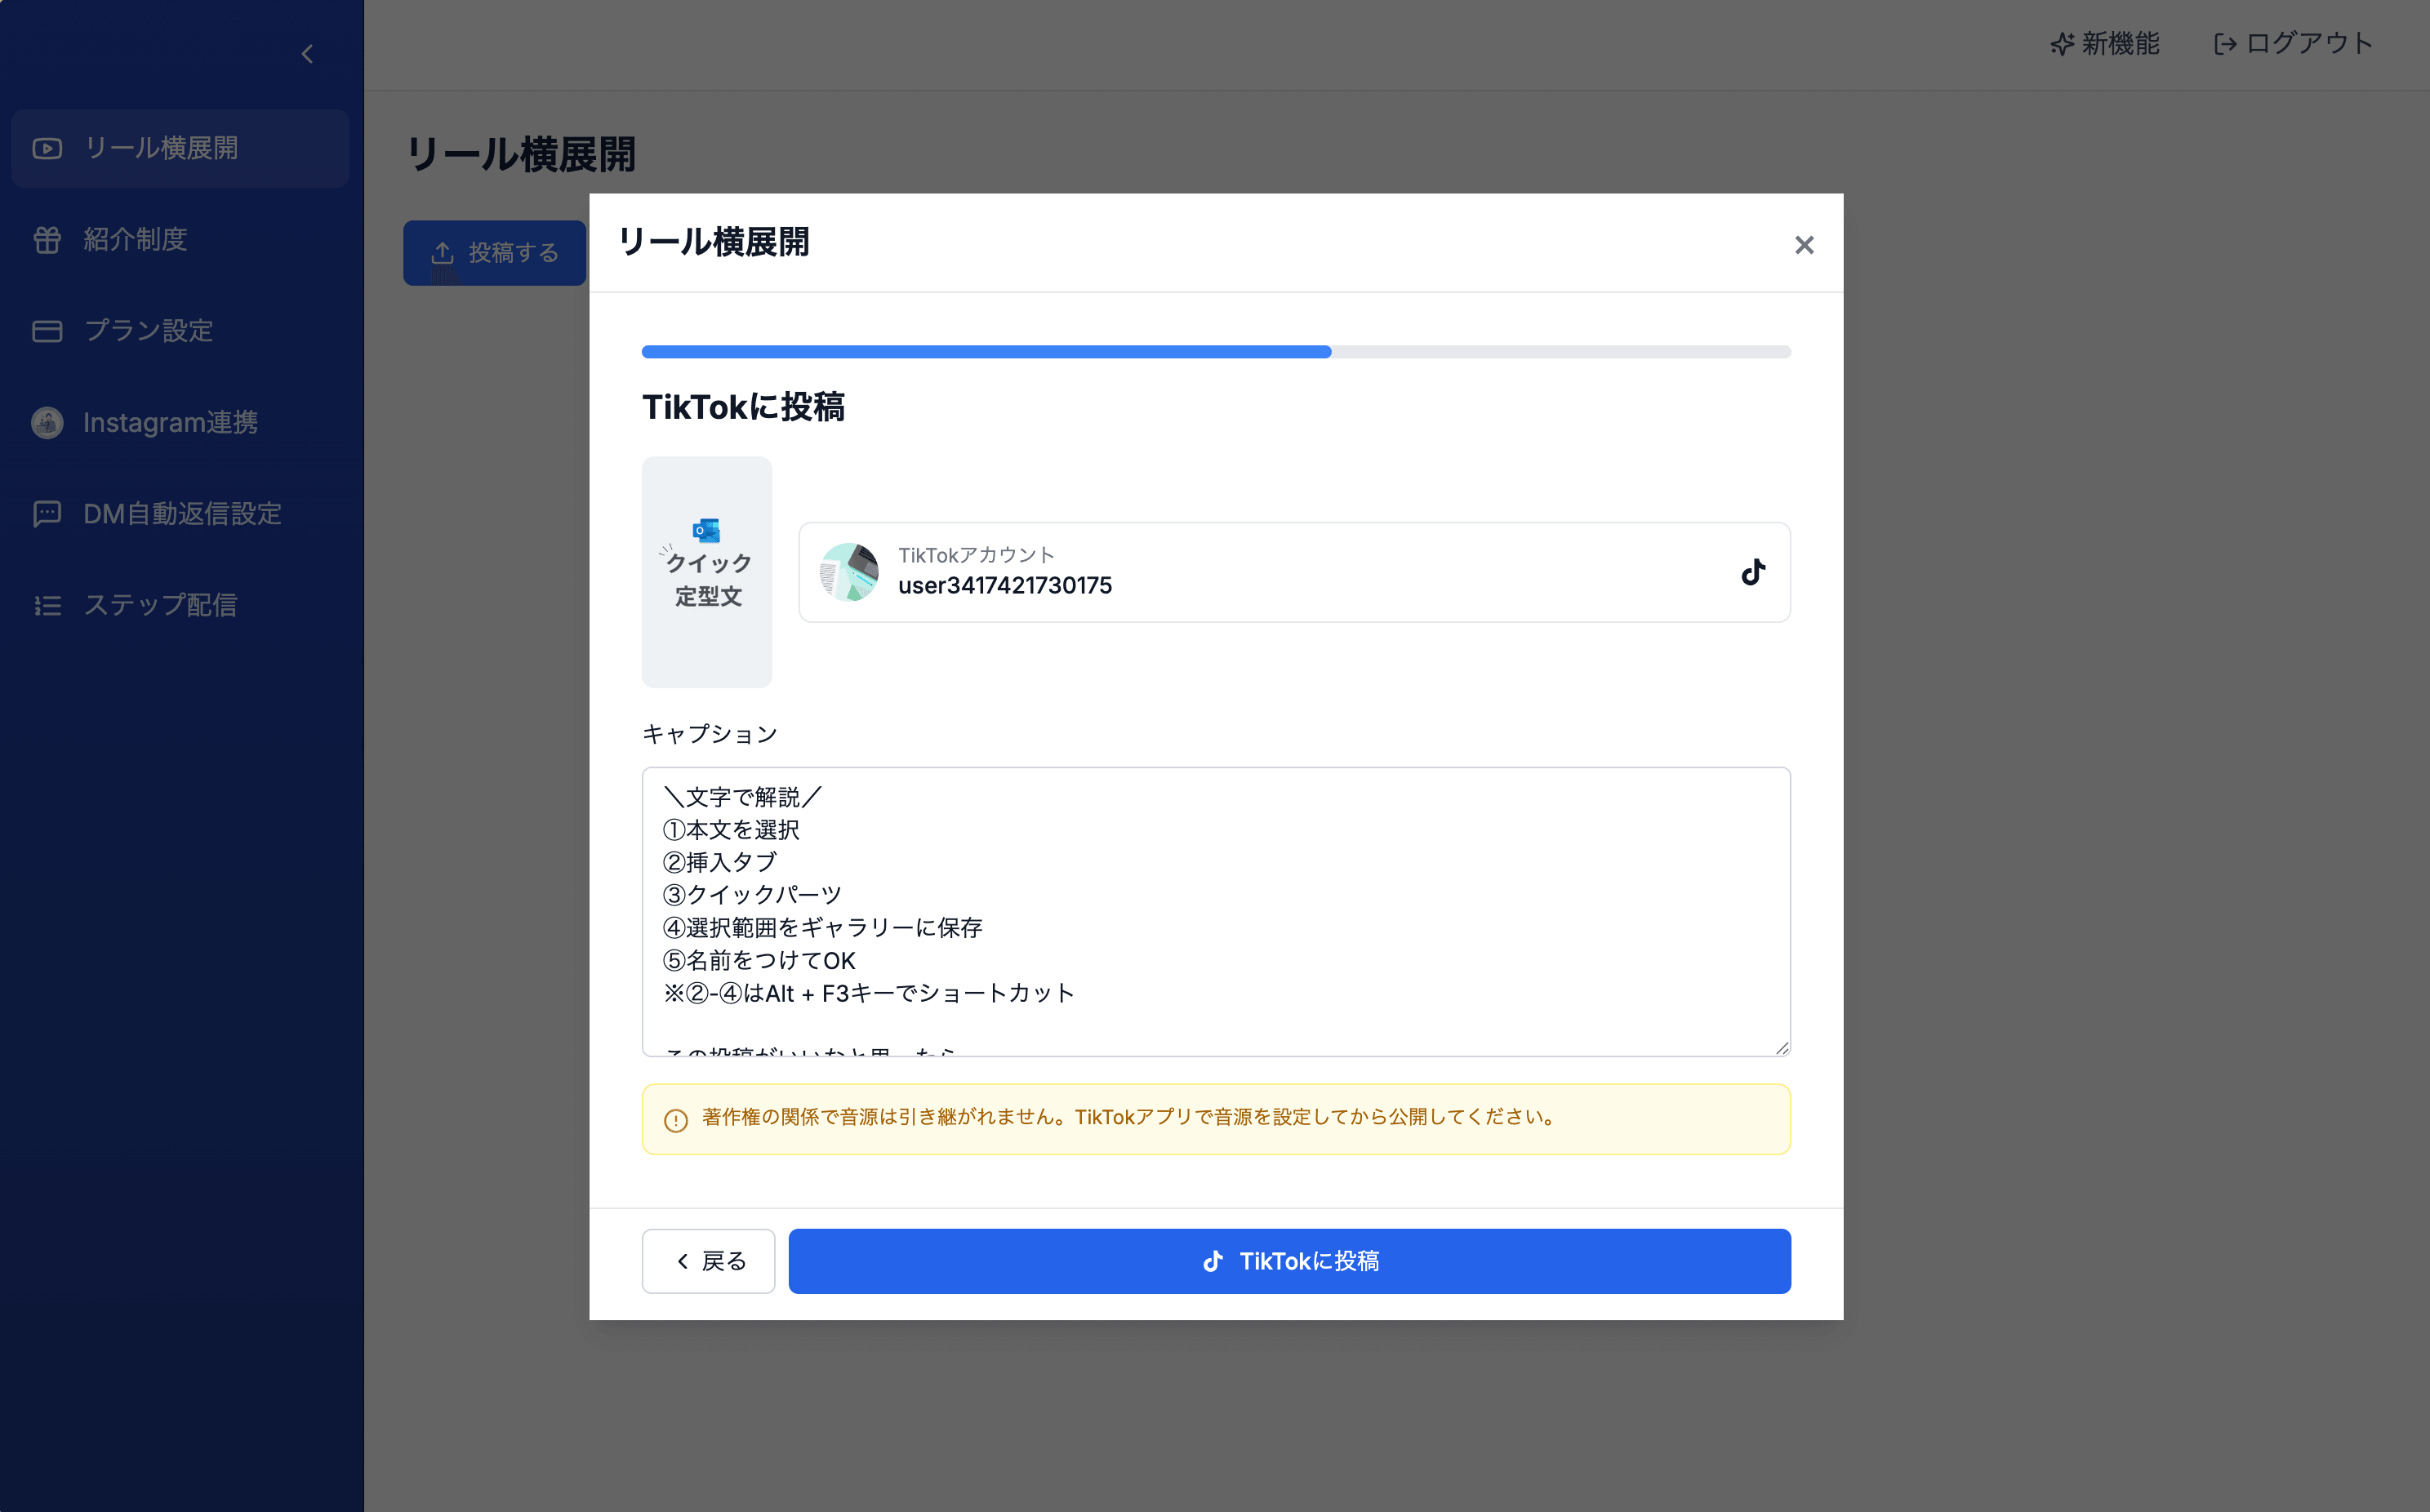Click the TikTok account avatar image
This screenshot has height=1512, width=2430.
849,572
